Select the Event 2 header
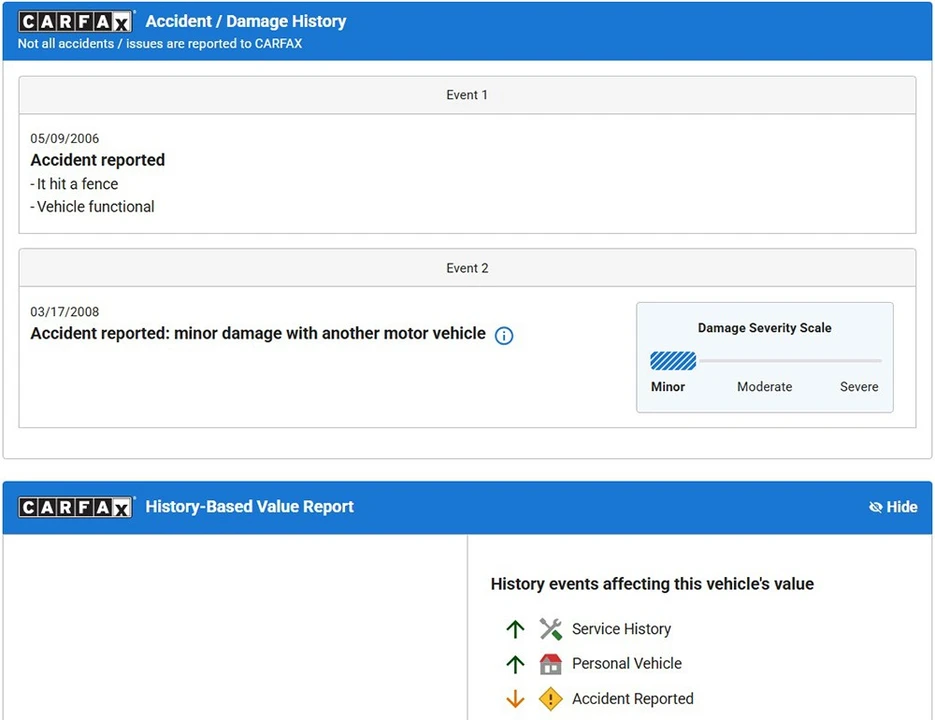 tap(467, 268)
